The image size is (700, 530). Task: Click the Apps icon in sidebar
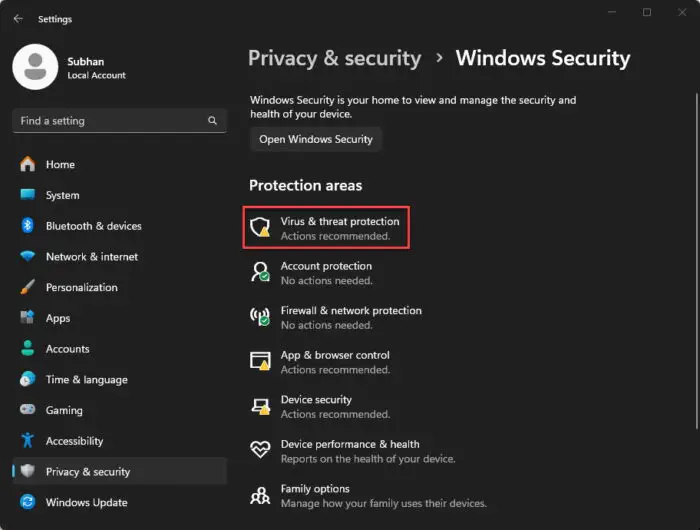pyautogui.click(x=28, y=317)
